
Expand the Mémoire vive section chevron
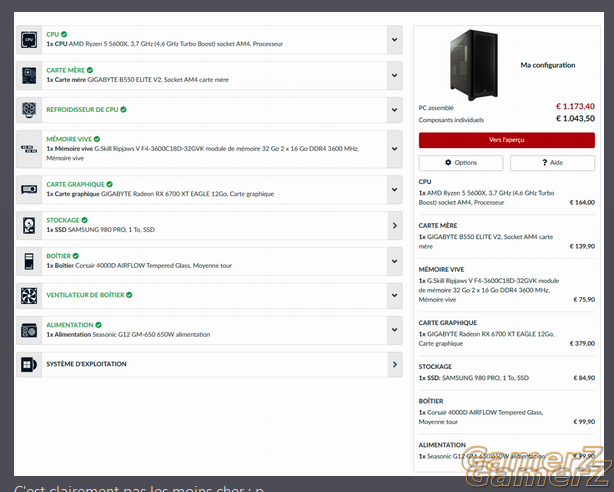[x=395, y=149]
